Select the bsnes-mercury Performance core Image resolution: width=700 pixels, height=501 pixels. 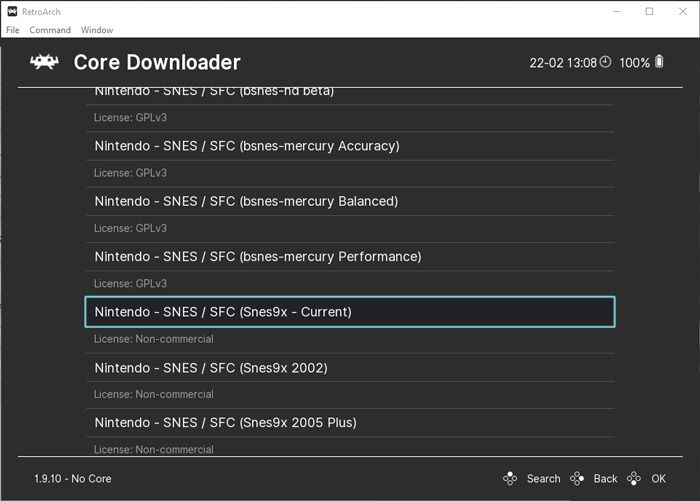pos(350,257)
